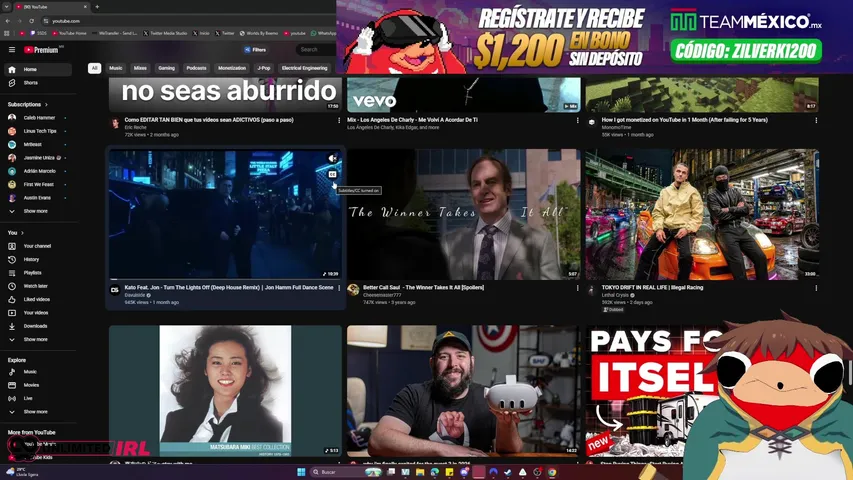Open a new browser tab
Image resolution: width=853 pixels, height=480 pixels.
tap(97, 7)
